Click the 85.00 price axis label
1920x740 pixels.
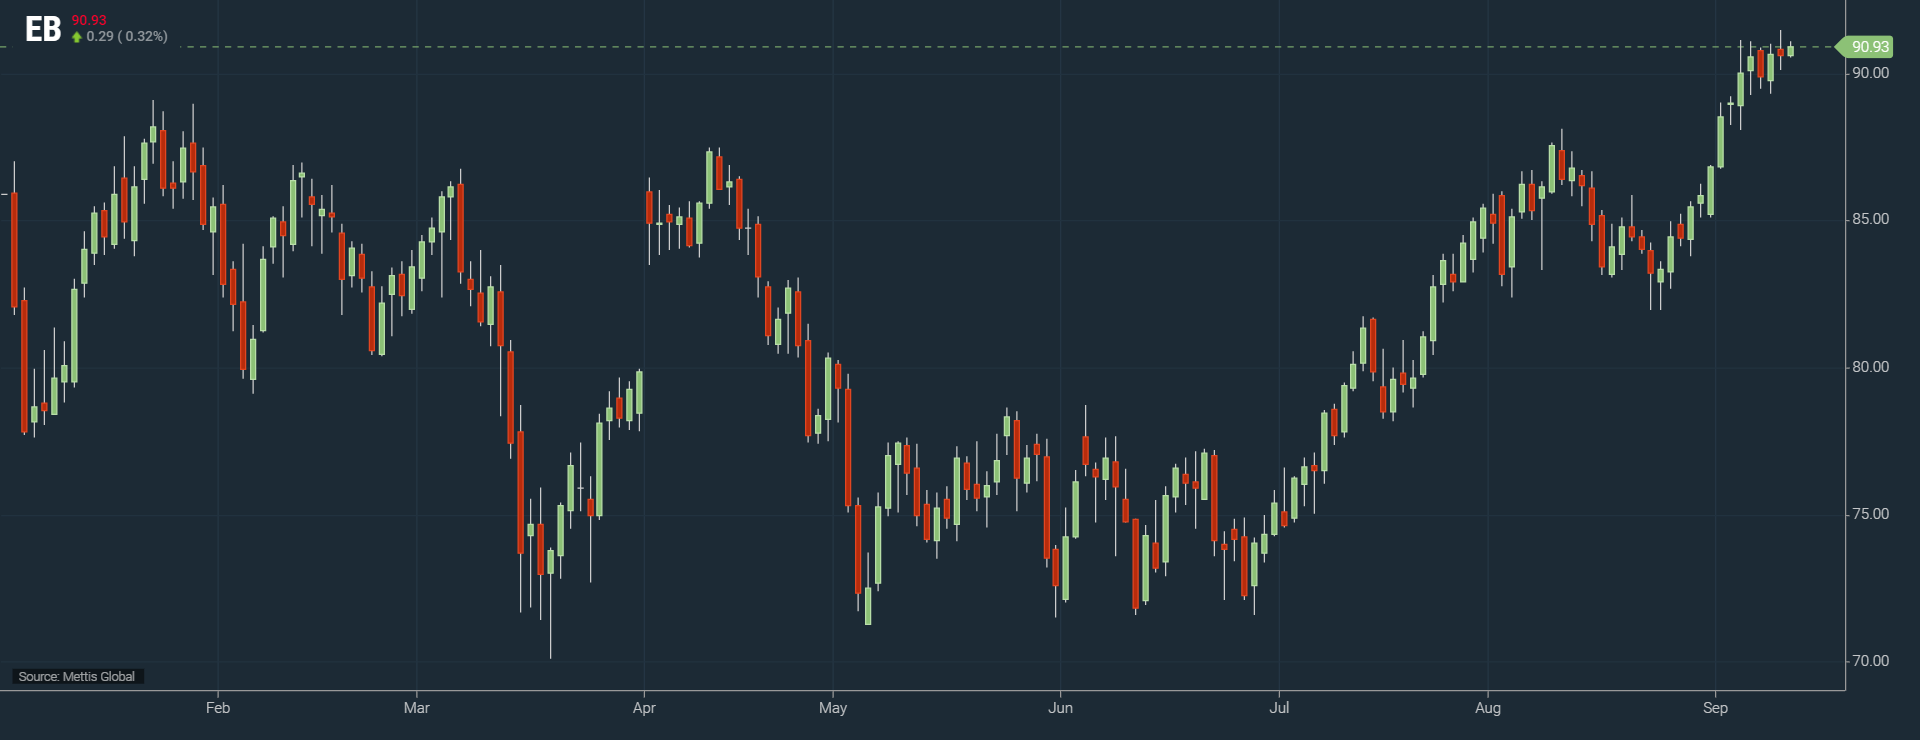(1870, 219)
